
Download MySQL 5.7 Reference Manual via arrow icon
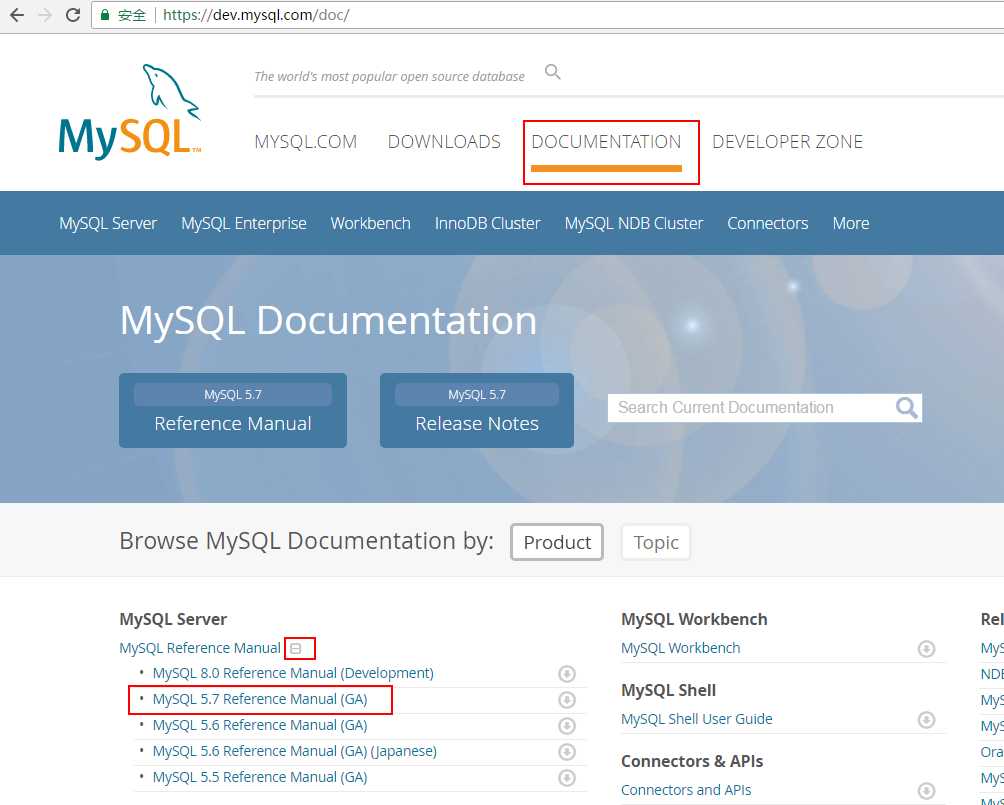coord(567,700)
